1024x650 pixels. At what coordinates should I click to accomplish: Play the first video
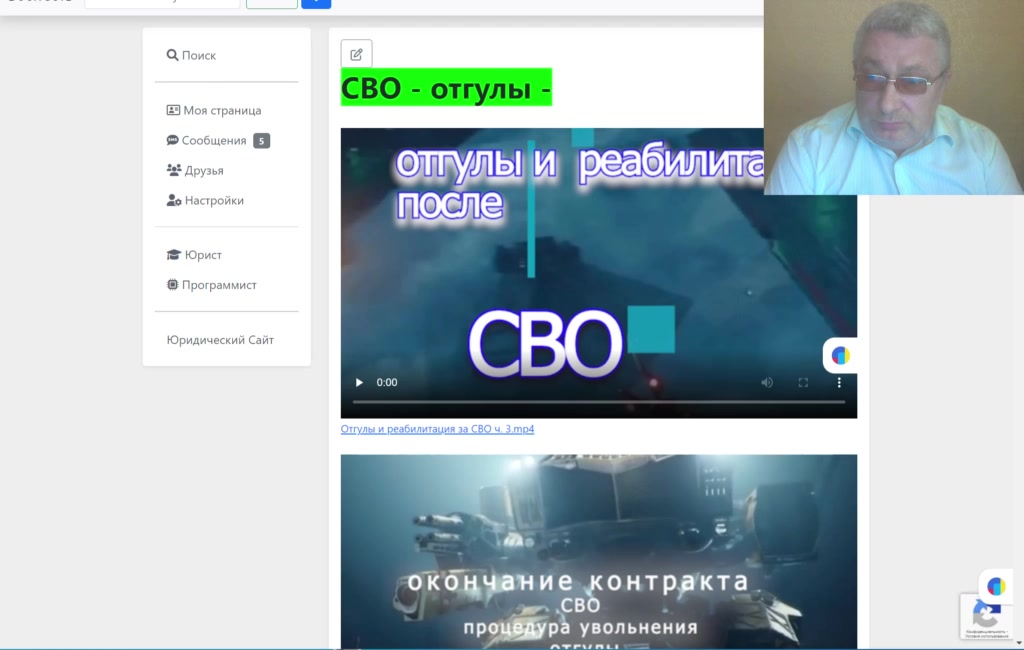359,382
